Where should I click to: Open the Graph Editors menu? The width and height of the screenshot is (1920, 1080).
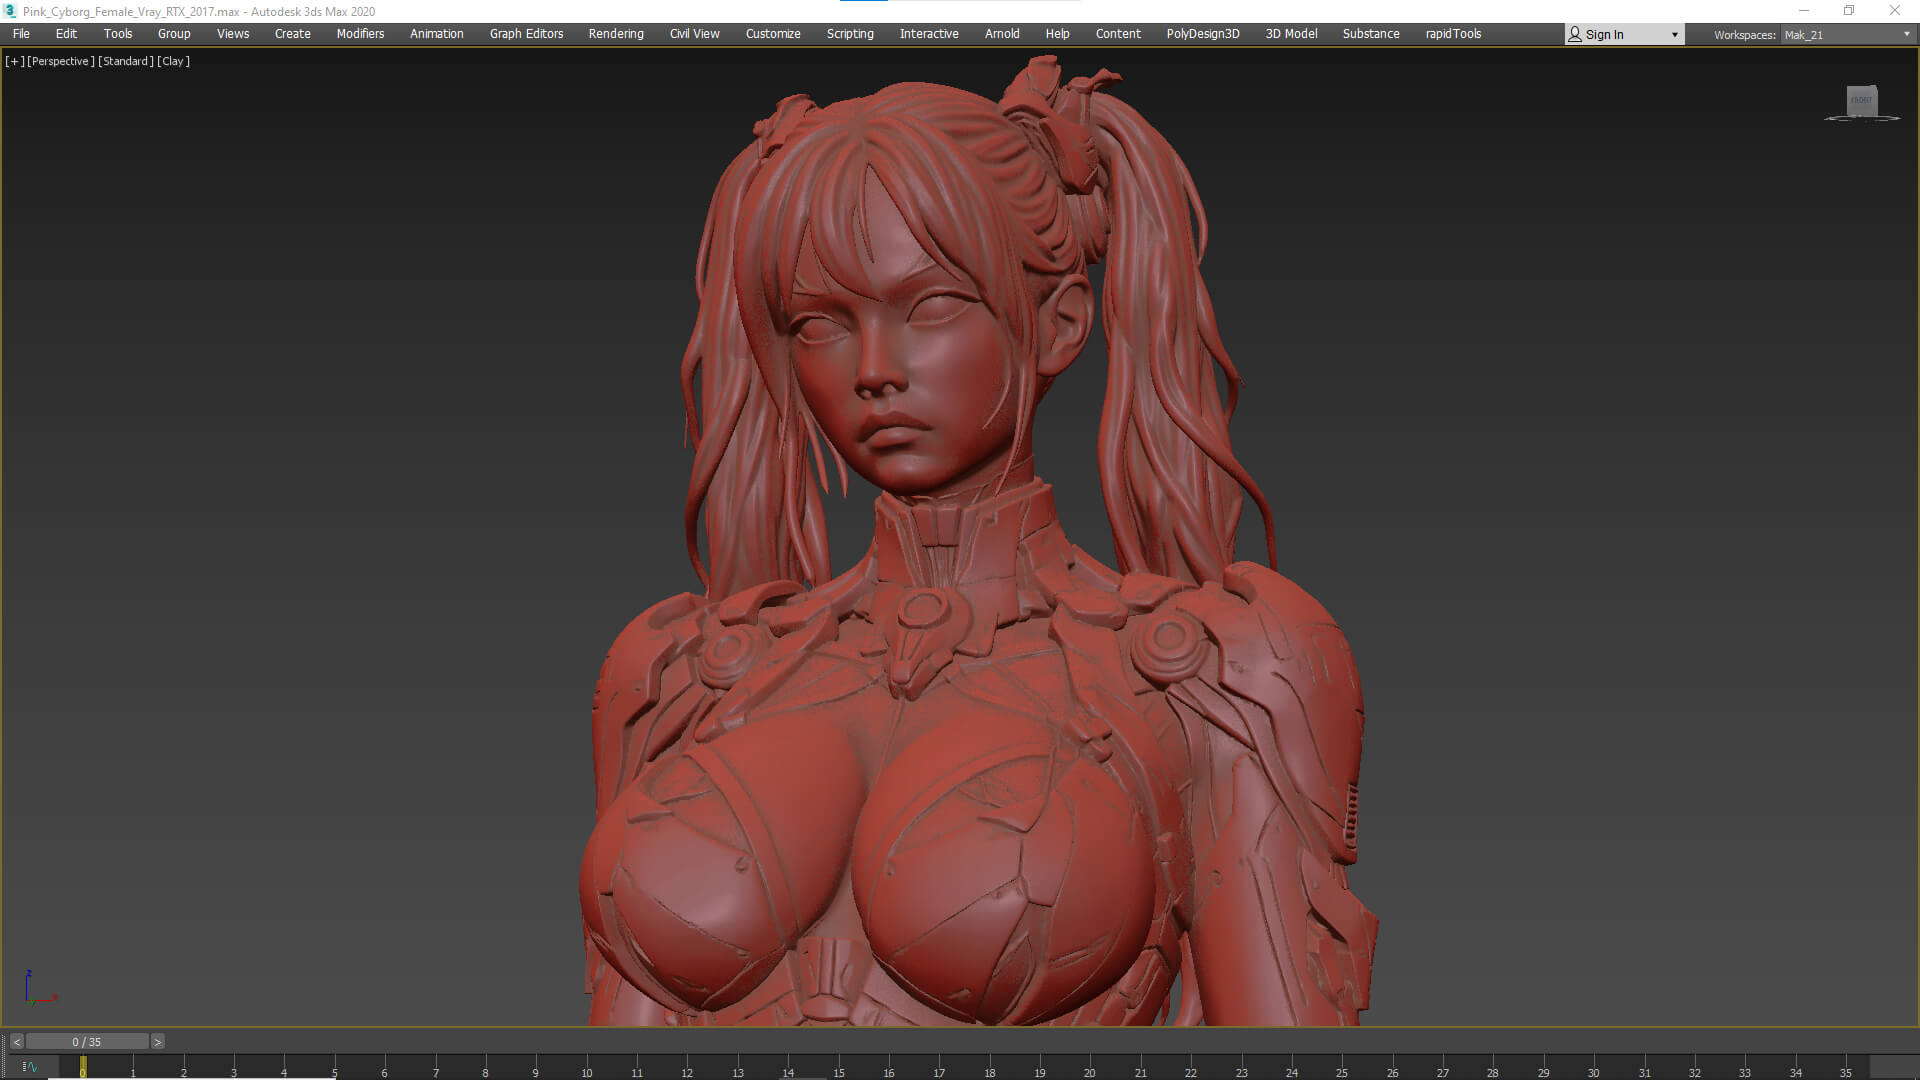tap(526, 34)
